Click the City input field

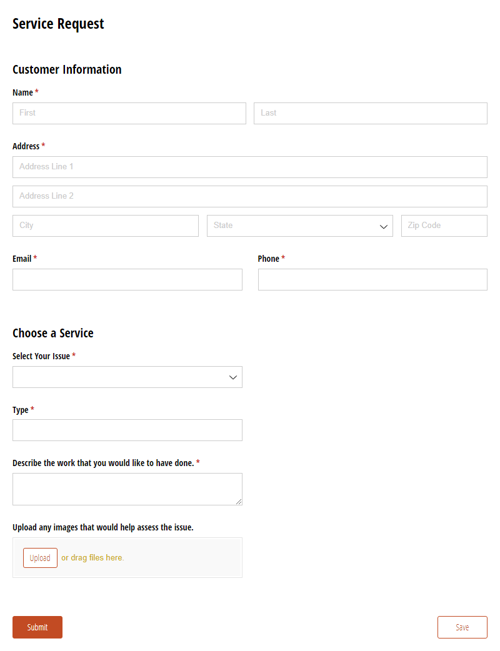pyautogui.click(x=105, y=226)
